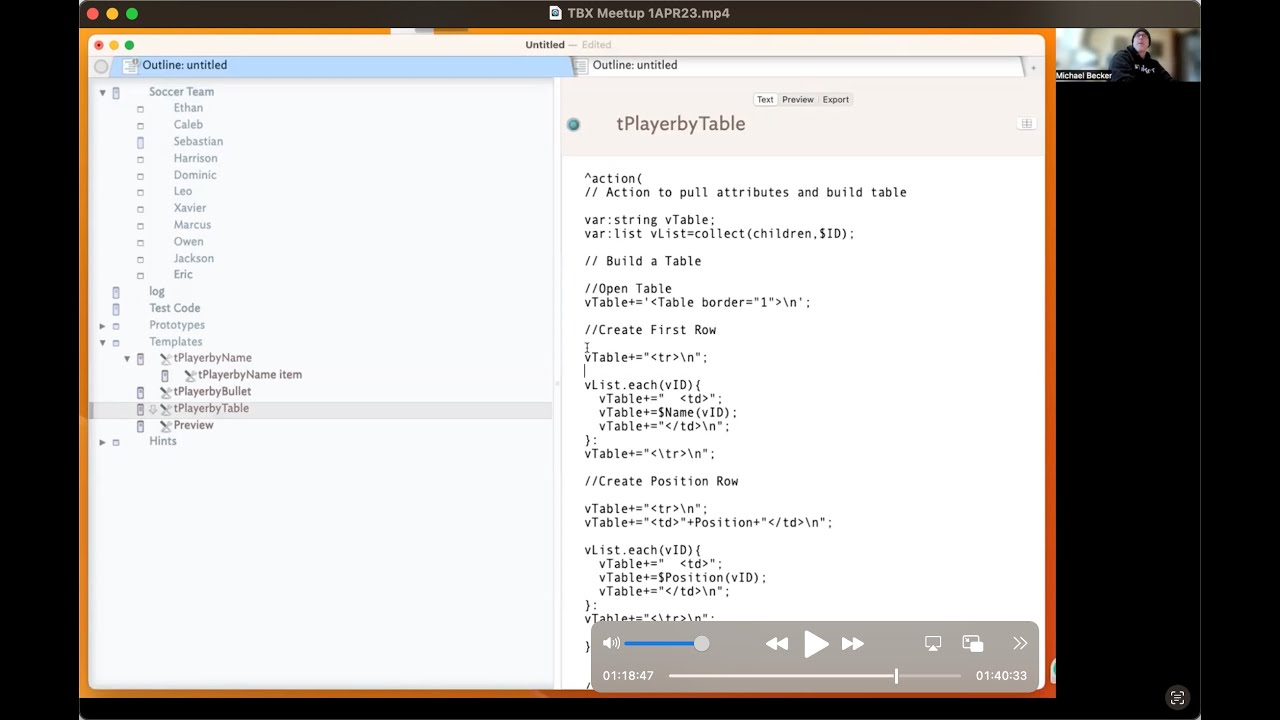1280x720 pixels.
Task: Switch to the Text tab
Action: coord(765,99)
